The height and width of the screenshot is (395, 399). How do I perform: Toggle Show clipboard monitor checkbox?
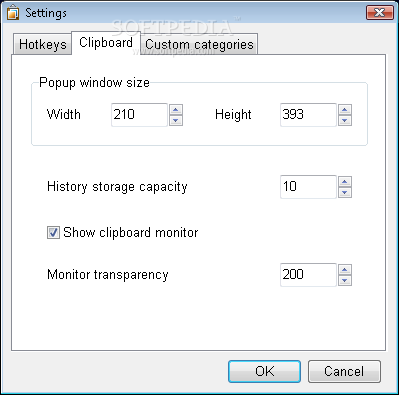click(x=53, y=233)
